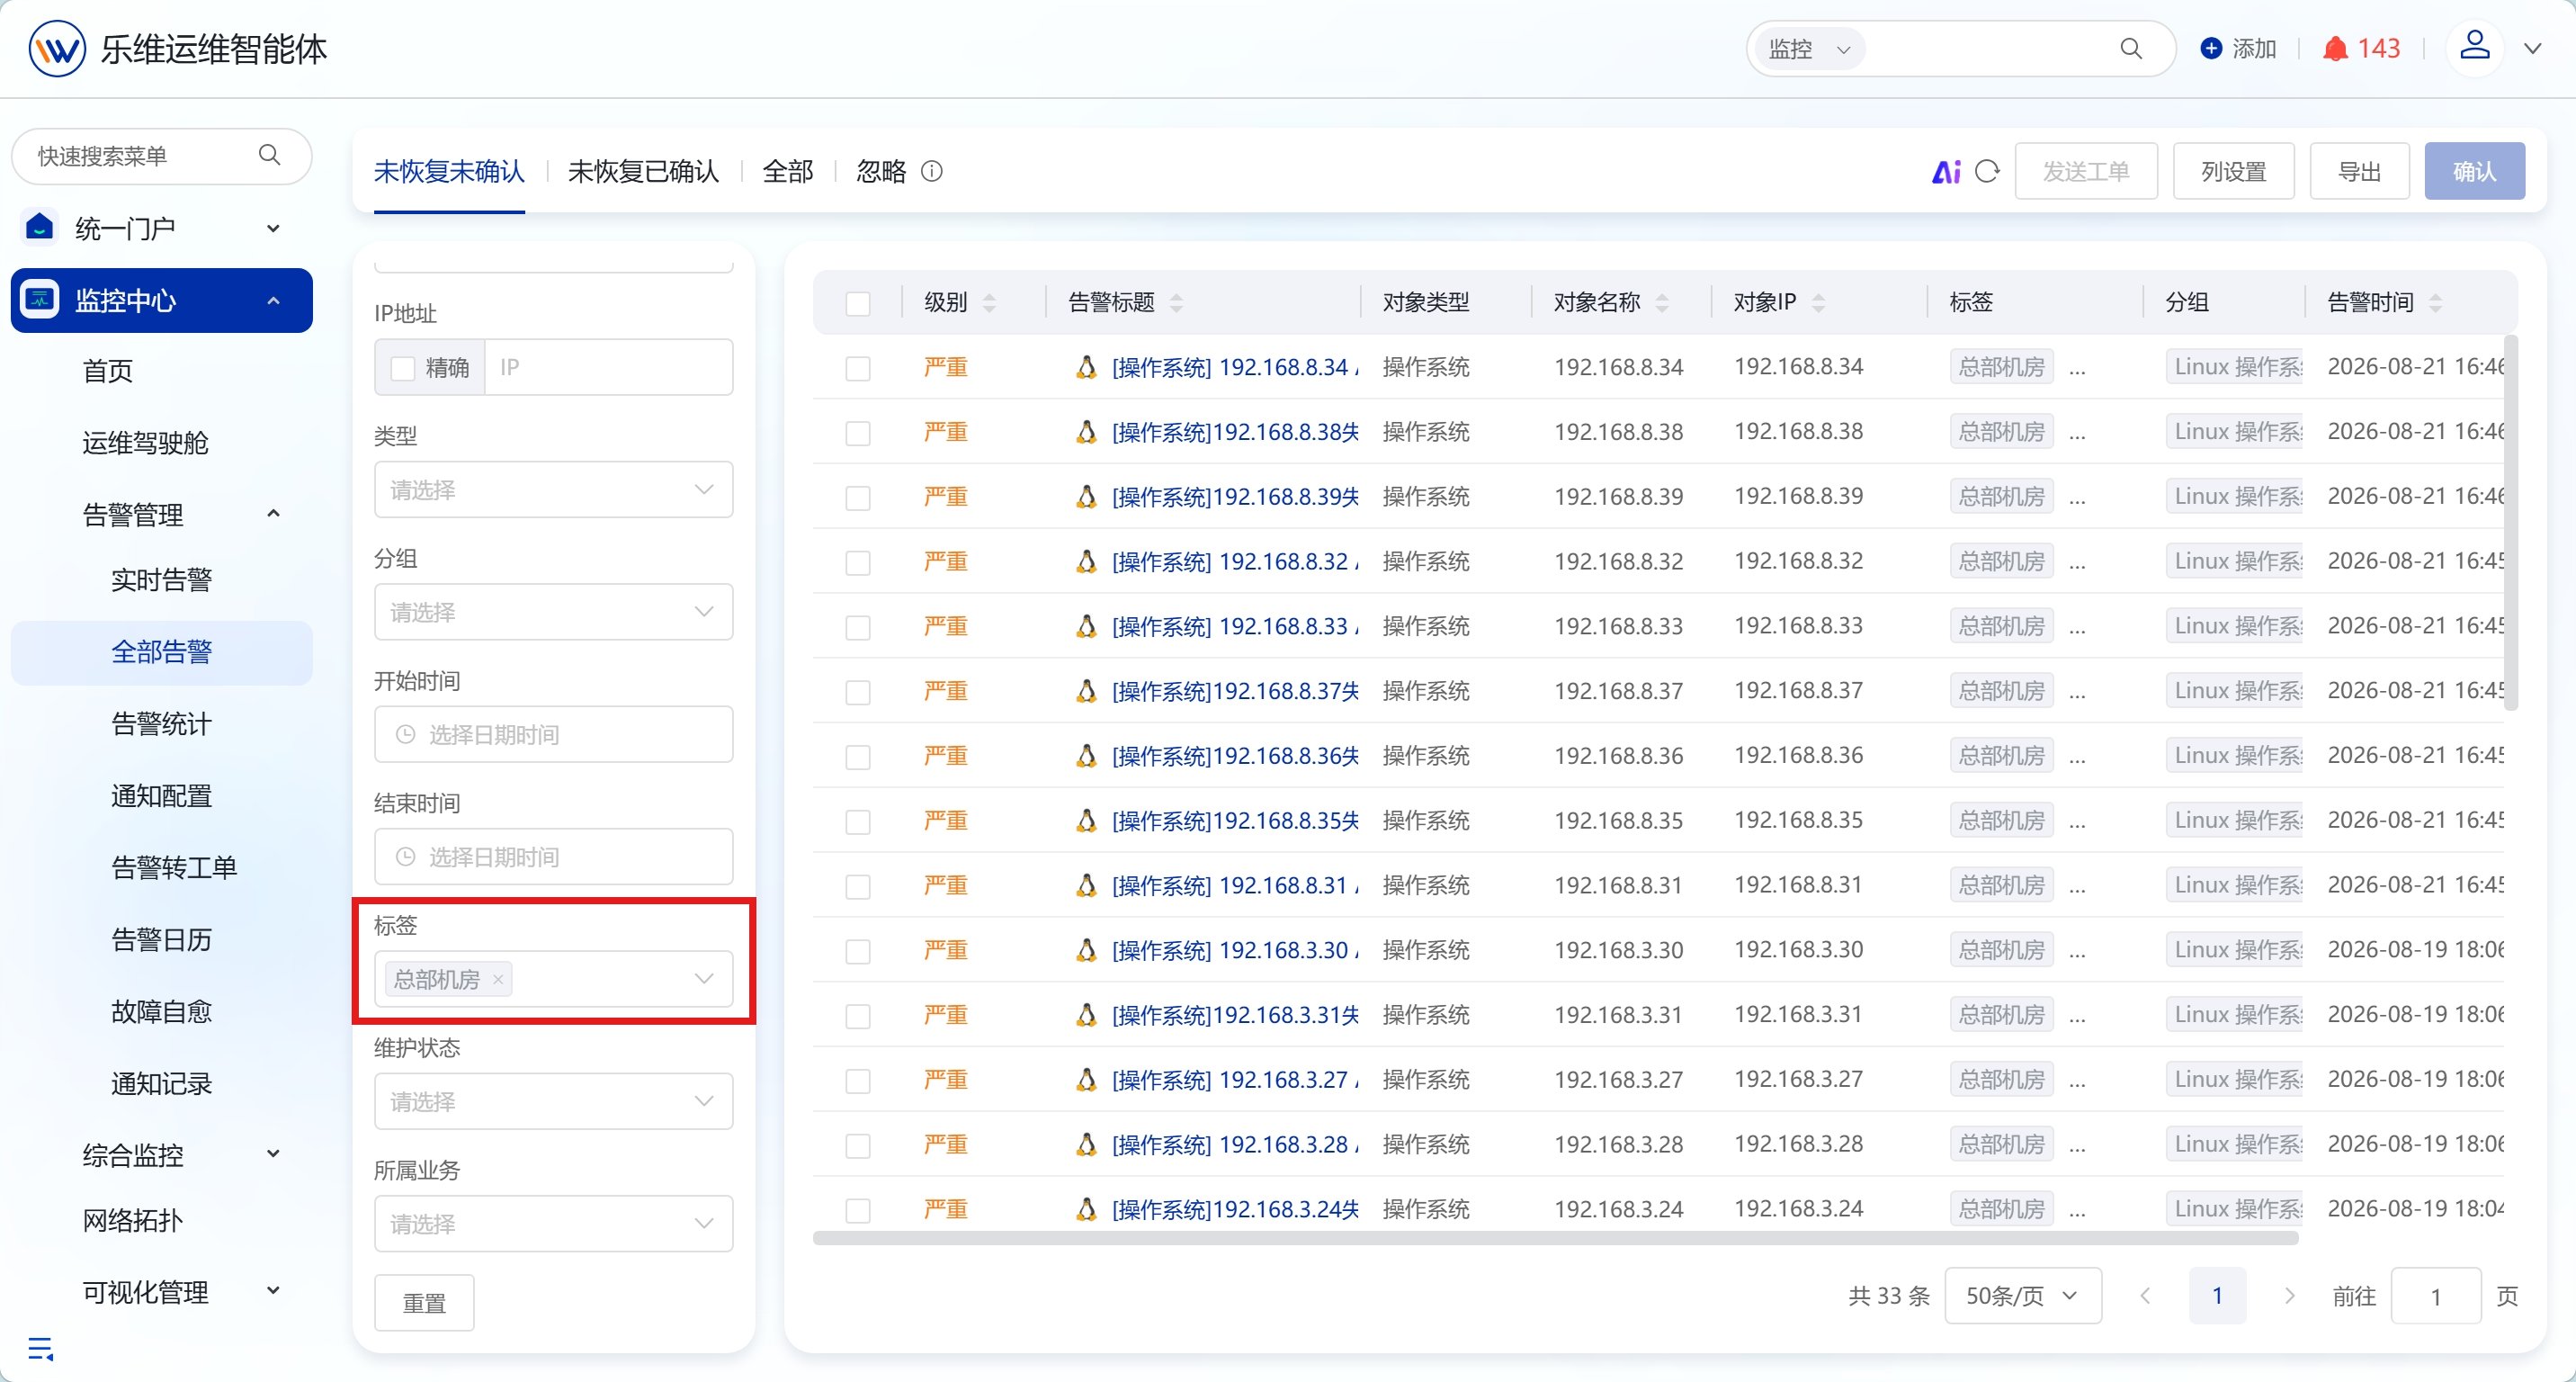Switch to the 未恢复已确认 tab
Viewport: 2576px width, 1382px height.
643,172
